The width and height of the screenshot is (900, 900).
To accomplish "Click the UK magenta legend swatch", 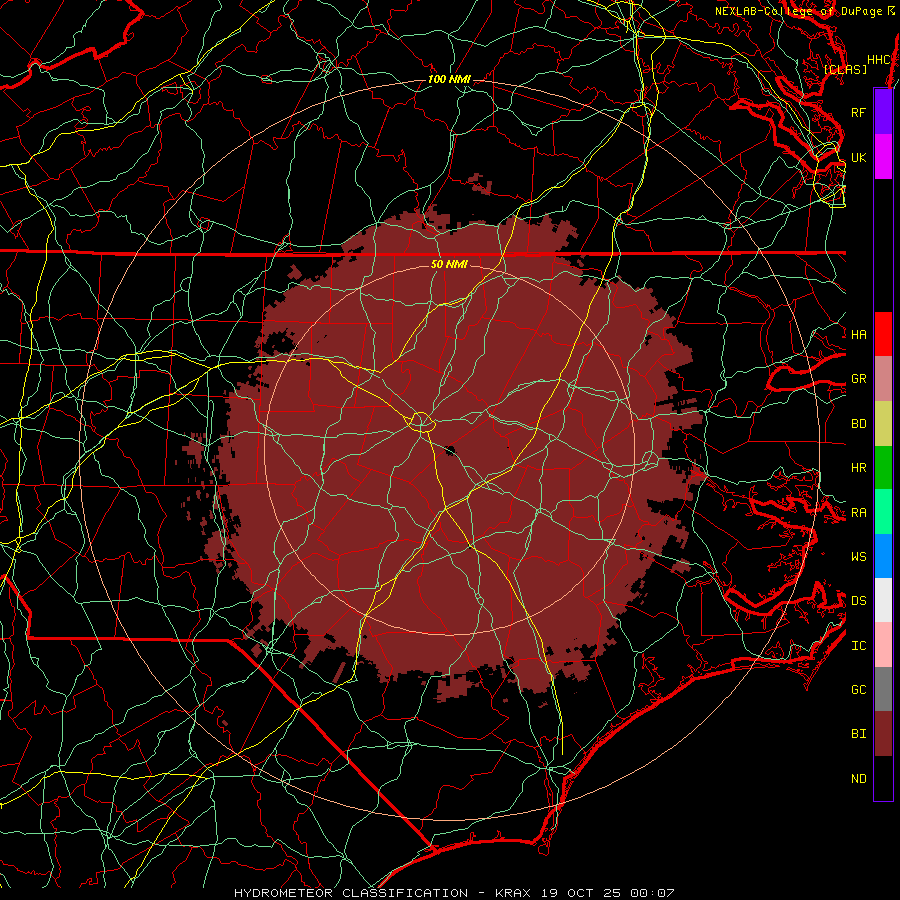I will pyautogui.click(x=883, y=157).
